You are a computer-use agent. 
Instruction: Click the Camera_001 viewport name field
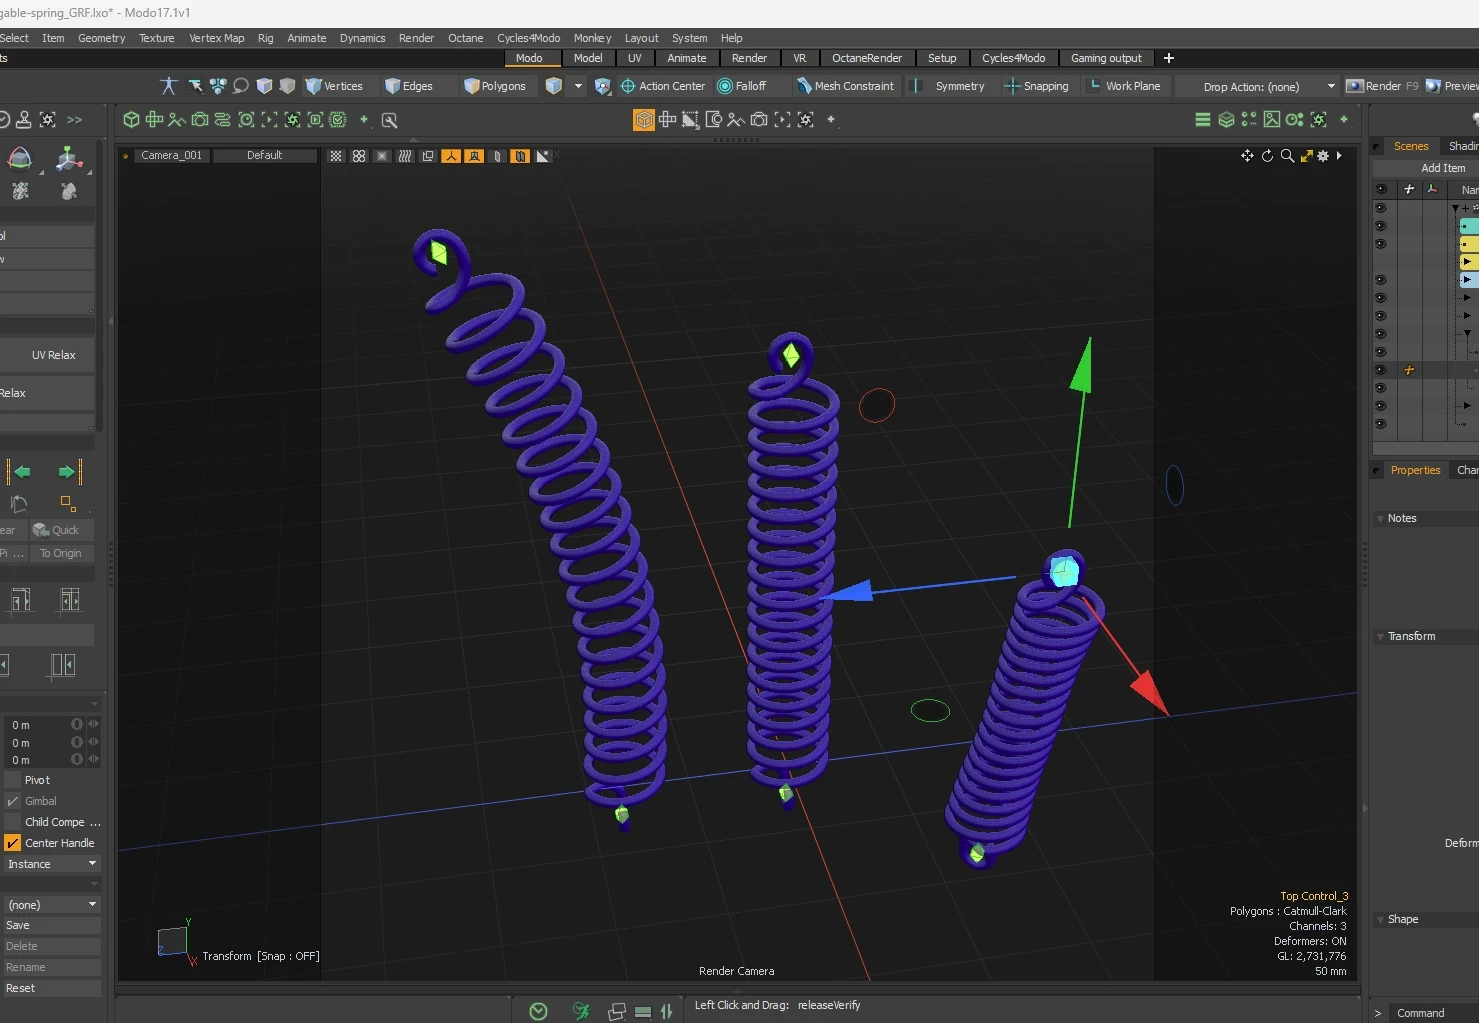click(x=172, y=155)
